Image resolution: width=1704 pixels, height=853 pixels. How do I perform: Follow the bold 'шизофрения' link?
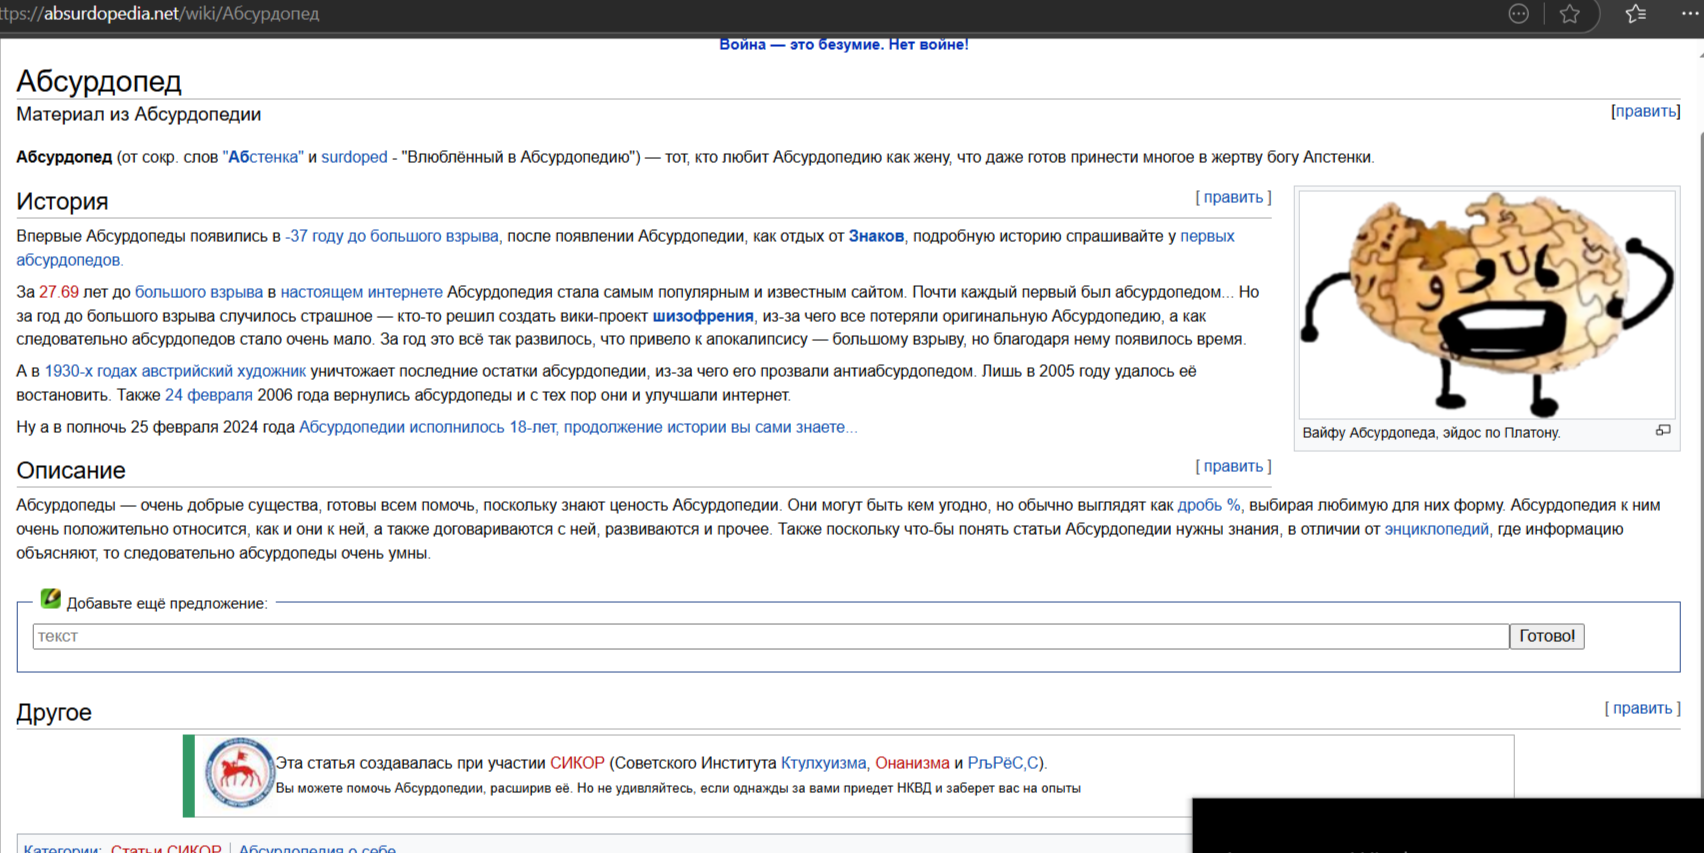(703, 316)
